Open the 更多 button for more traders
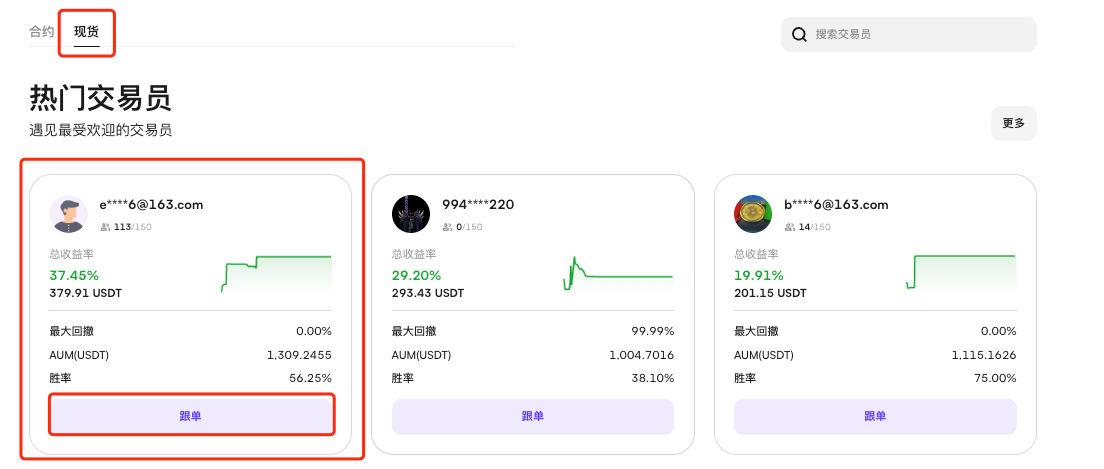The height and width of the screenshot is (469, 1104). tap(1013, 123)
